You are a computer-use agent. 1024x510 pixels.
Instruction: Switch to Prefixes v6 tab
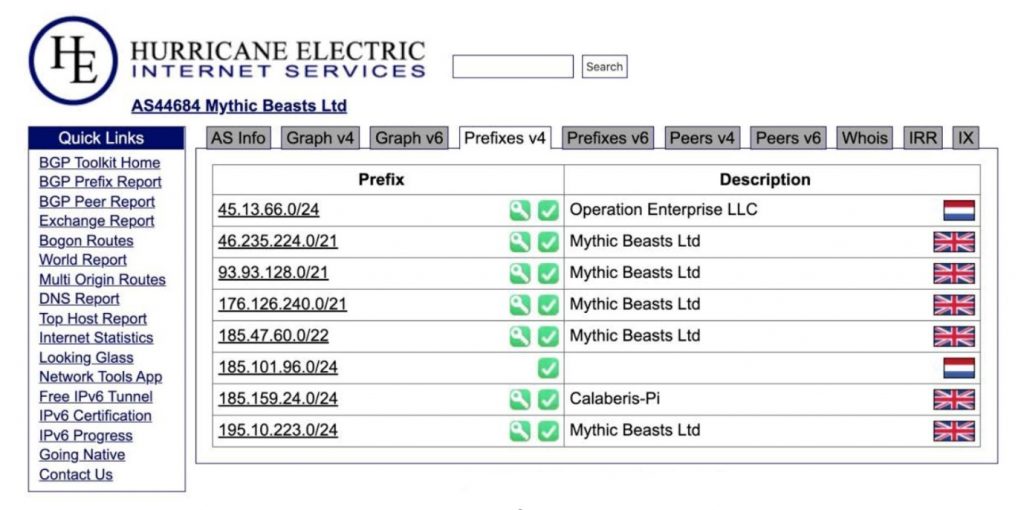pos(607,138)
